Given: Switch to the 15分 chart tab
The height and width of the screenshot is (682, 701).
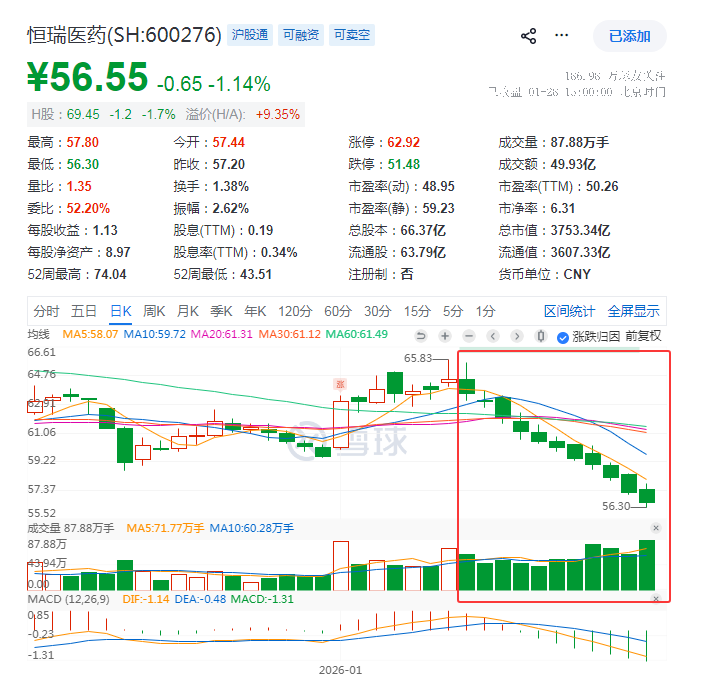Looking at the screenshot, I should tap(418, 311).
